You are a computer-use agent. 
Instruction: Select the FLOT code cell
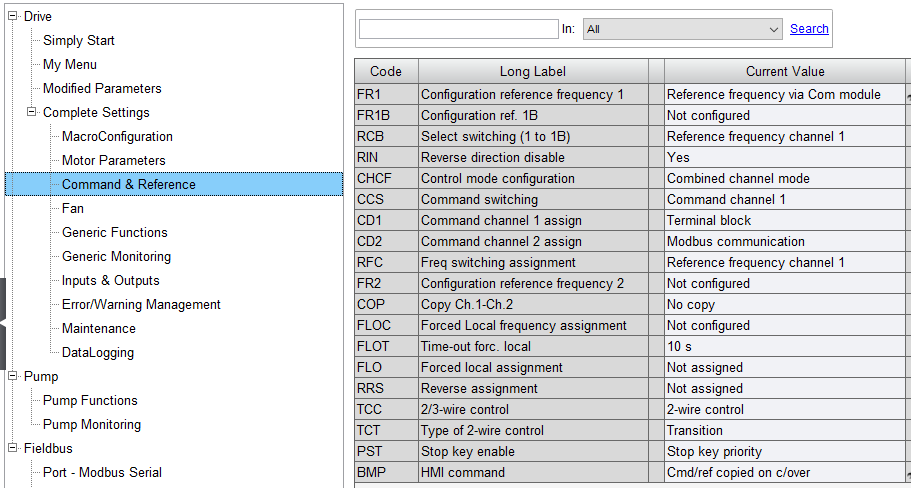[x=386, y=346]
